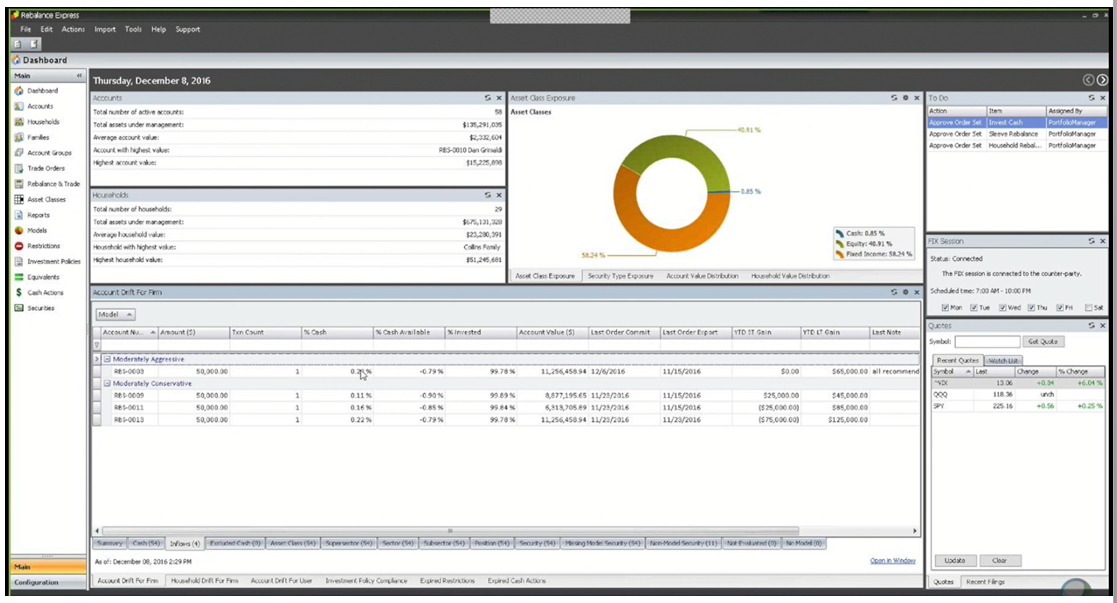Open the Actions menu
1117x603 pixels.
[x=73, y=29]
